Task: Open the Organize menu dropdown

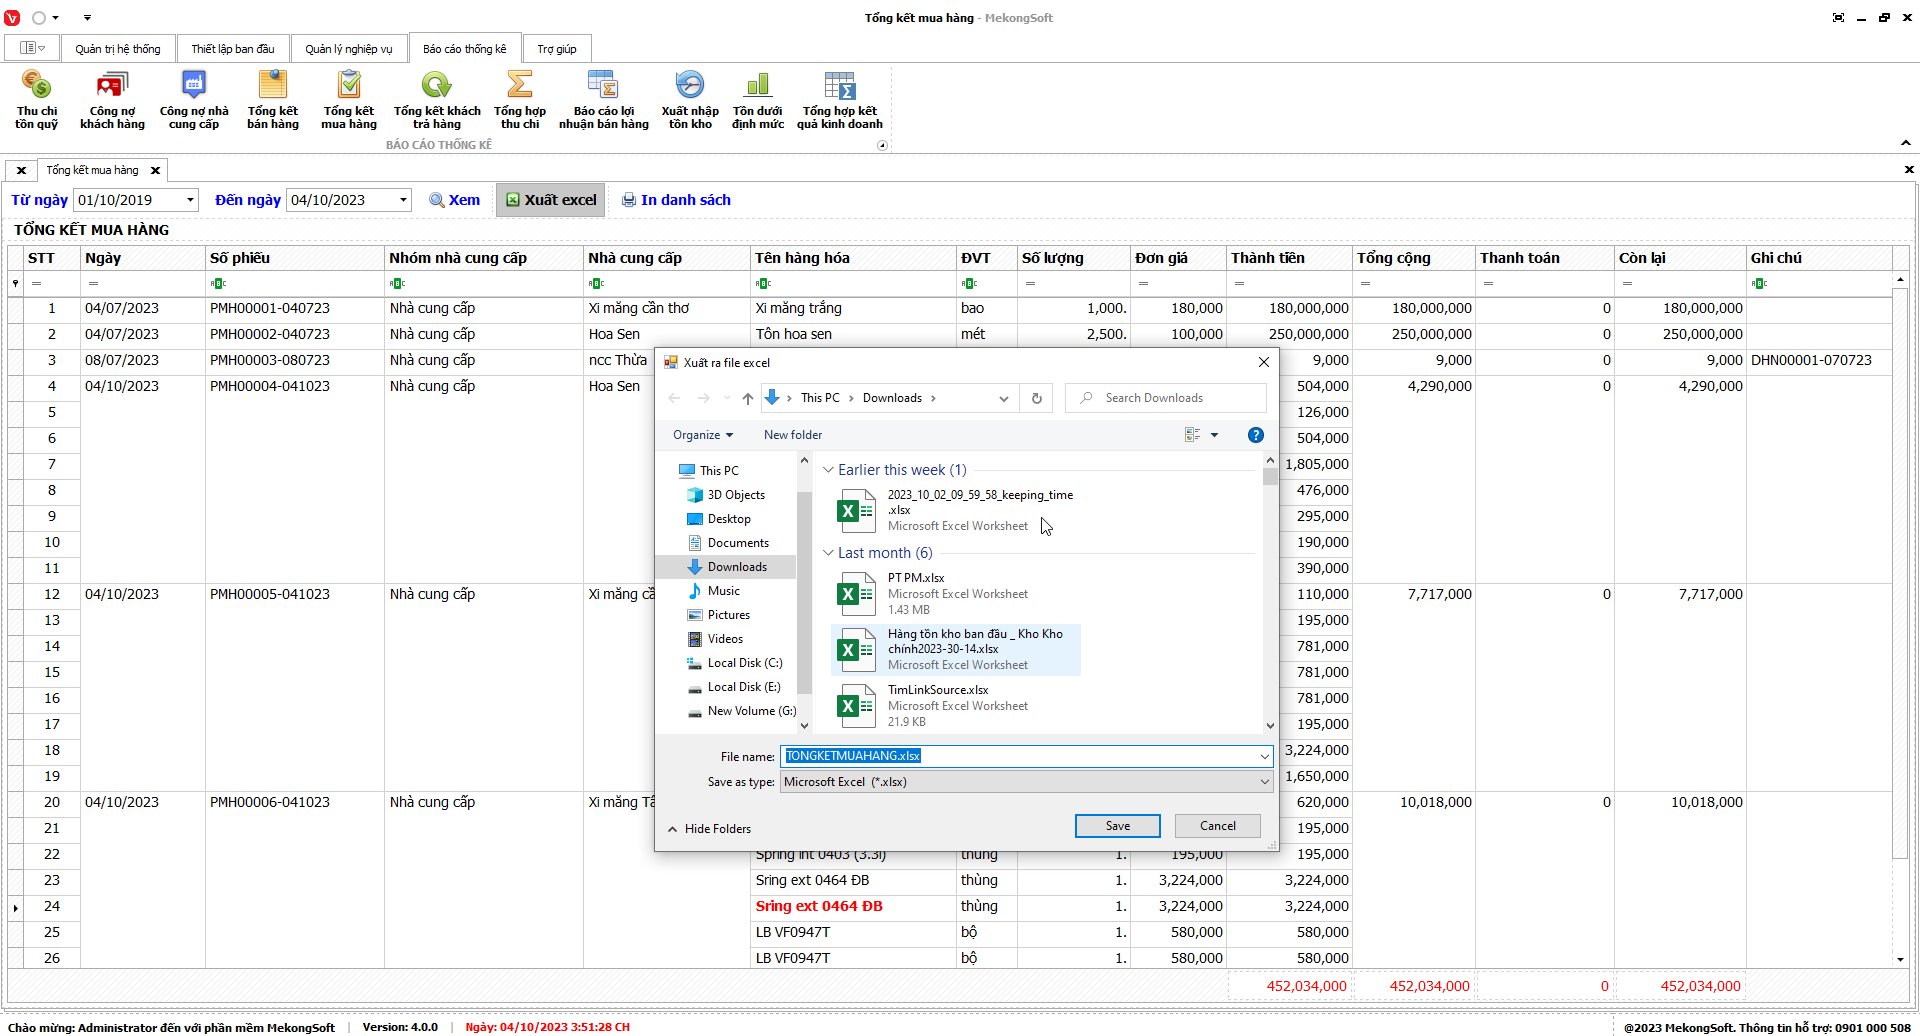Action: pyautogui.click(x=702, y=435)
